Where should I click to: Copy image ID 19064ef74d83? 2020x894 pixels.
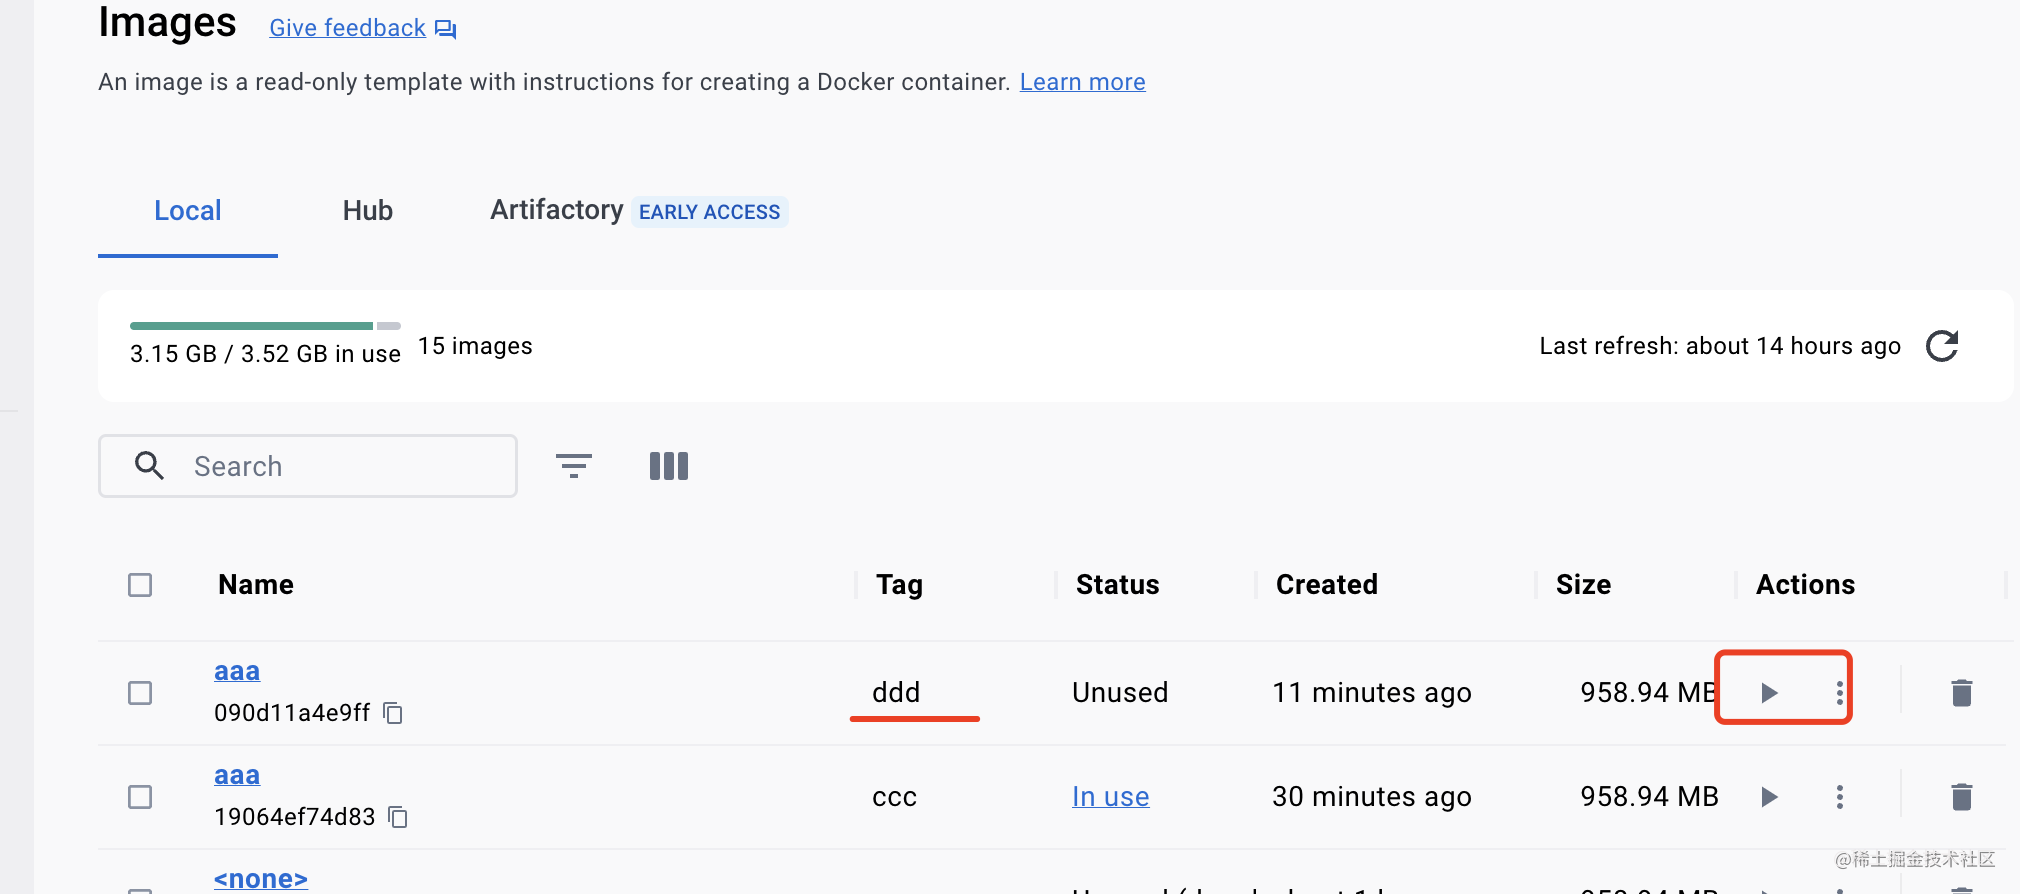coord(398,817)
